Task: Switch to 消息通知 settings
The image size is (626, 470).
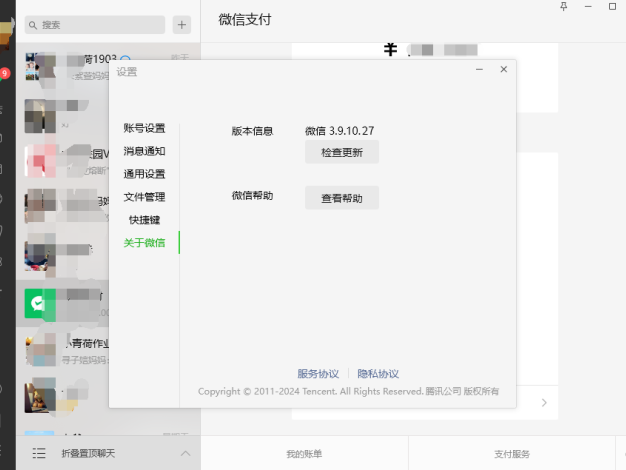Action: pos(144,151)
